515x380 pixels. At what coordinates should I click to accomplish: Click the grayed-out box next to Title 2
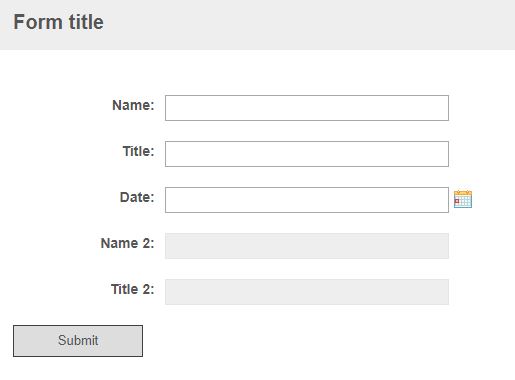point(307,292)
